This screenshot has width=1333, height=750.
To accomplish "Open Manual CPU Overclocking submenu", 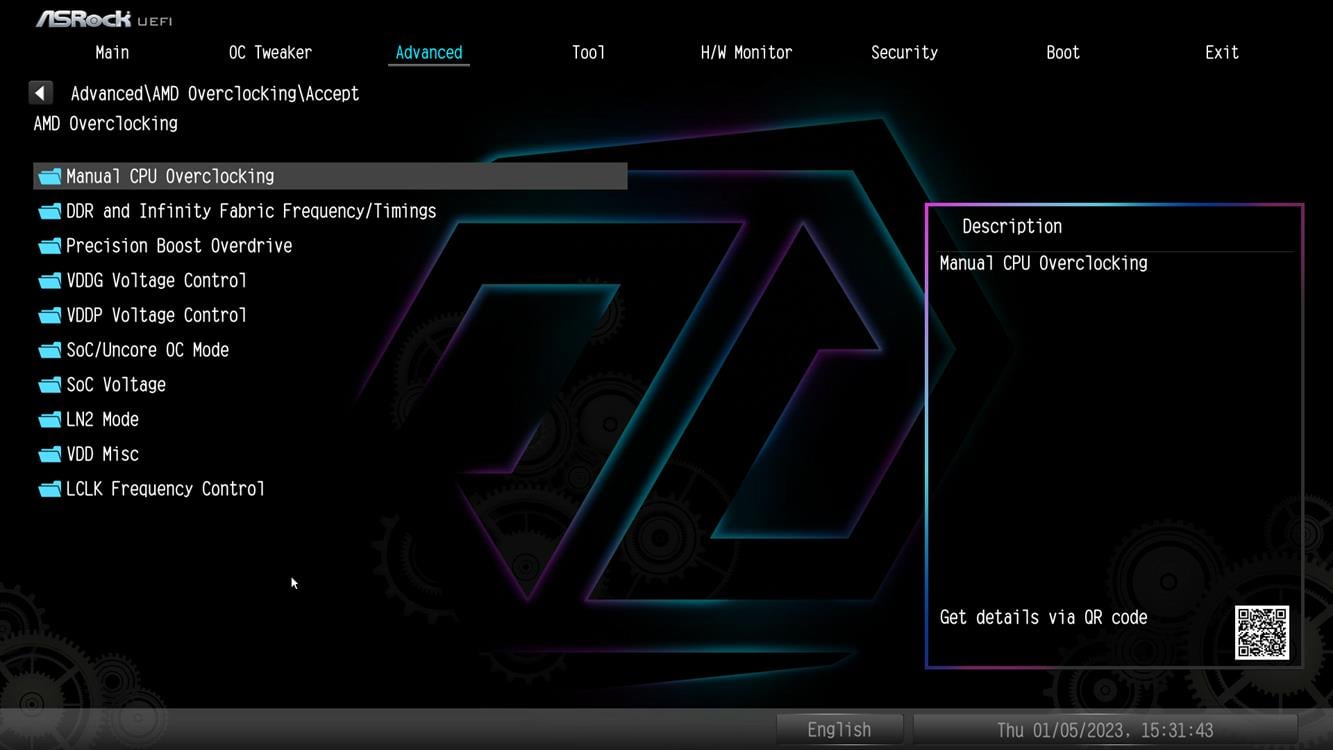I will click(330, 176).
